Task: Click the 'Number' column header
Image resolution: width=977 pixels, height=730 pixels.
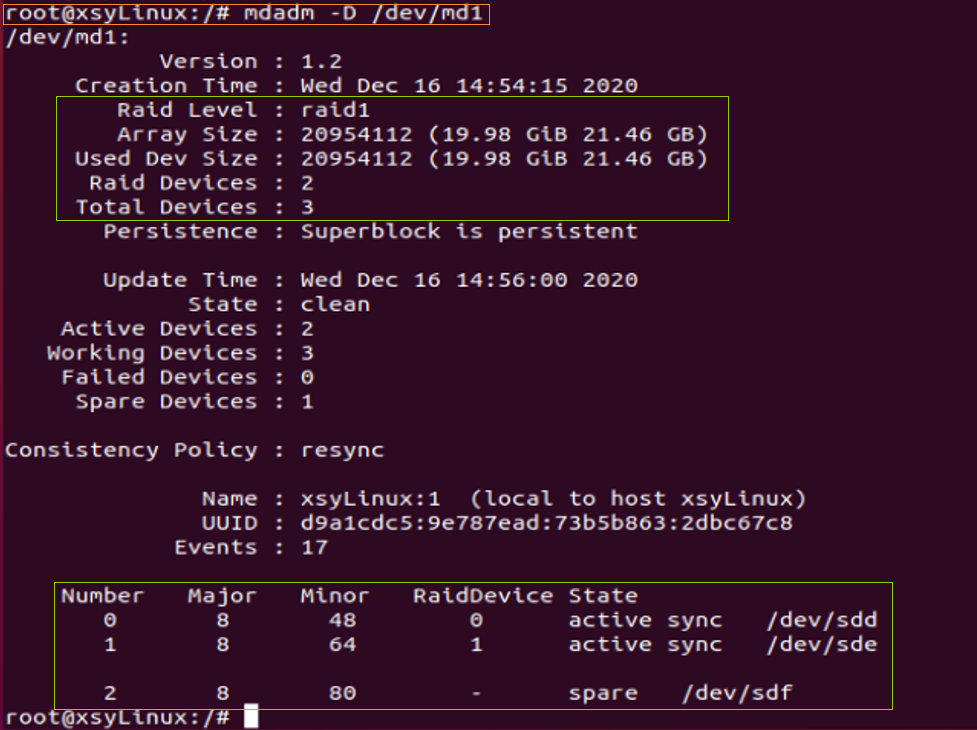Action: pyautogui.click(x=103, y=596)
